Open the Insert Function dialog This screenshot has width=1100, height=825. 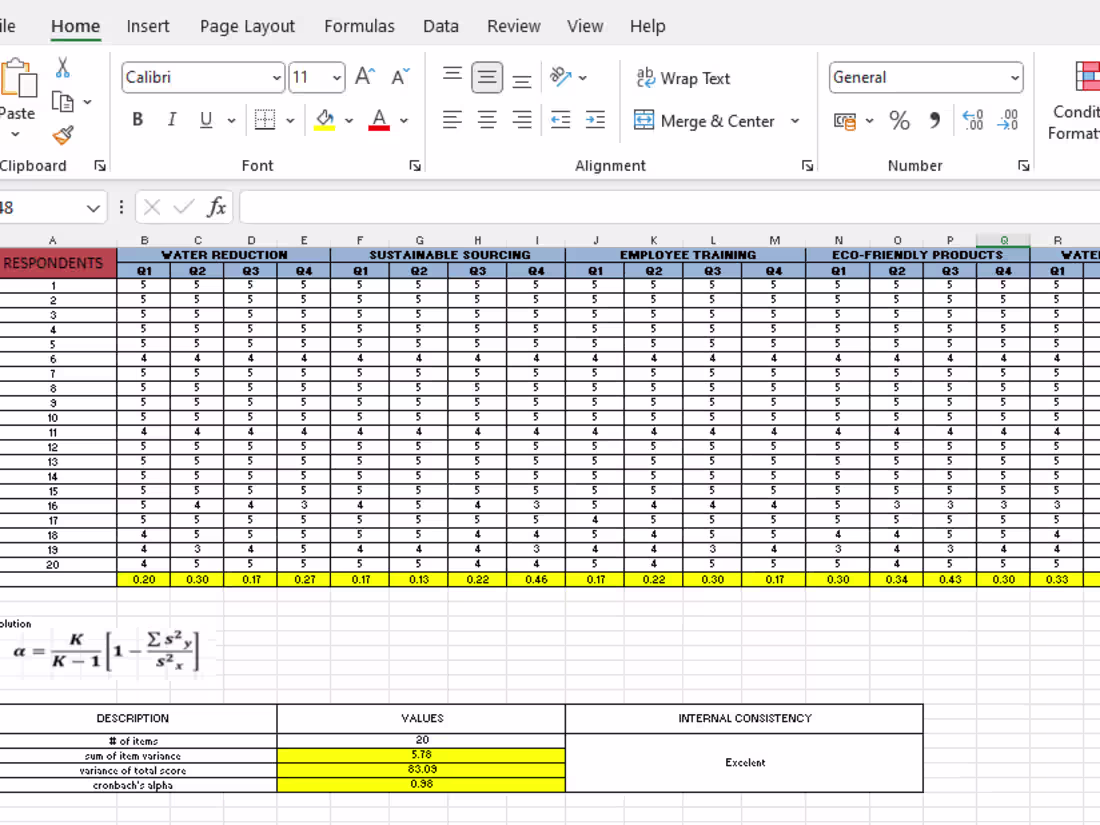(x=214, y=207)
